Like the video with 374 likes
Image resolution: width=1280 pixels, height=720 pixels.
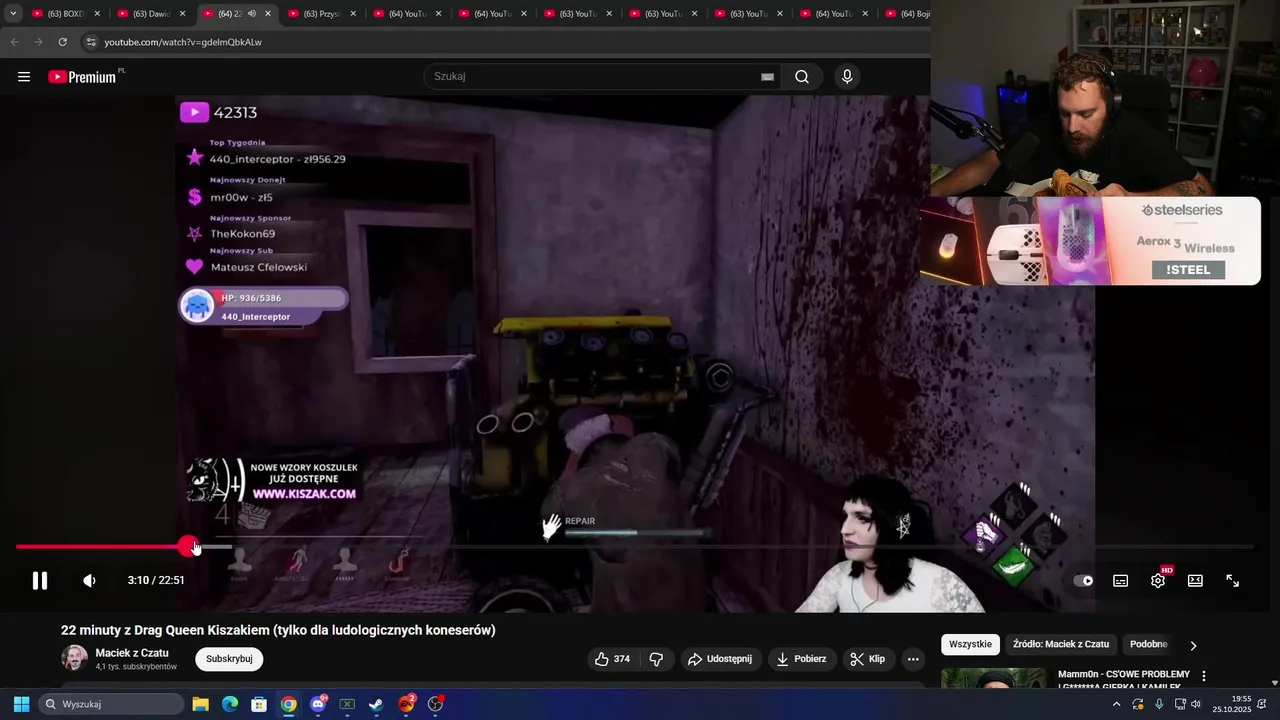click(x=612, y=659)
